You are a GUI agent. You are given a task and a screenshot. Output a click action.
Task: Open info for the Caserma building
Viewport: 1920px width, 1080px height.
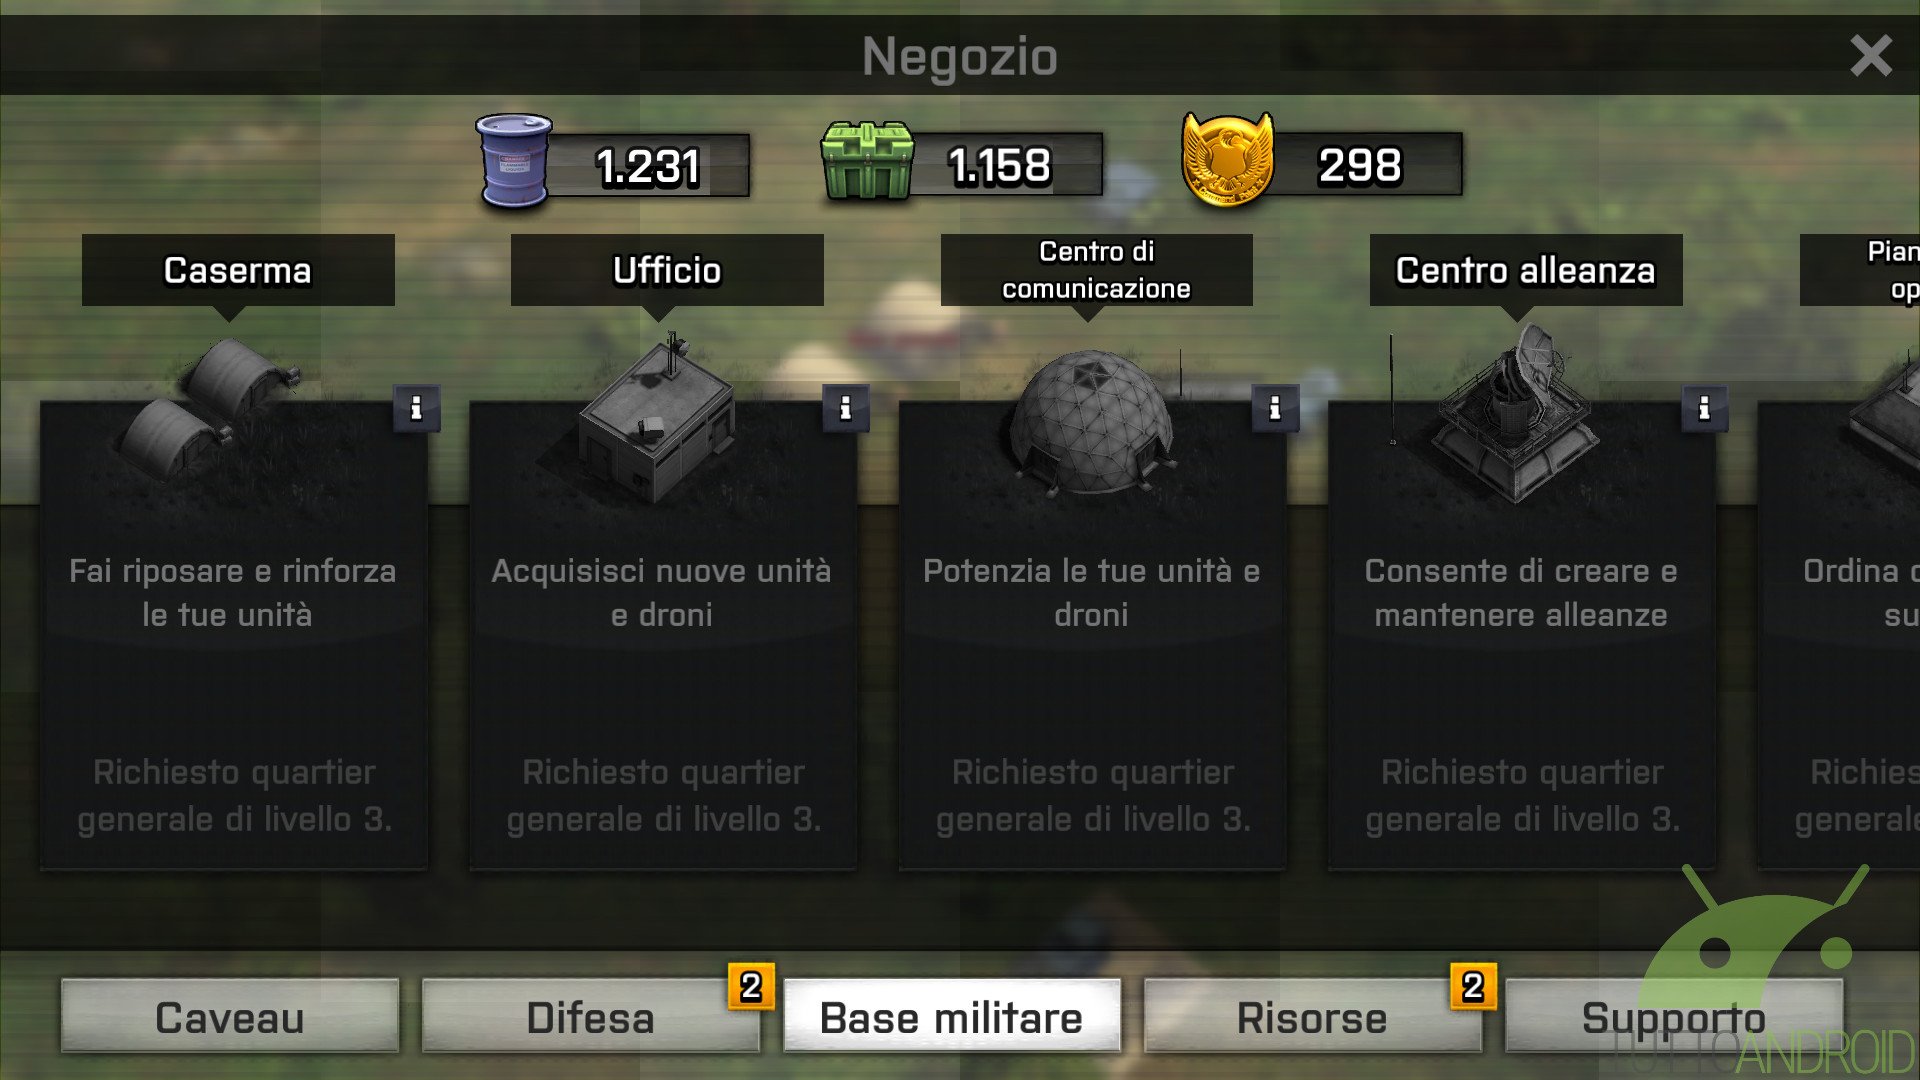pos(416,408)
